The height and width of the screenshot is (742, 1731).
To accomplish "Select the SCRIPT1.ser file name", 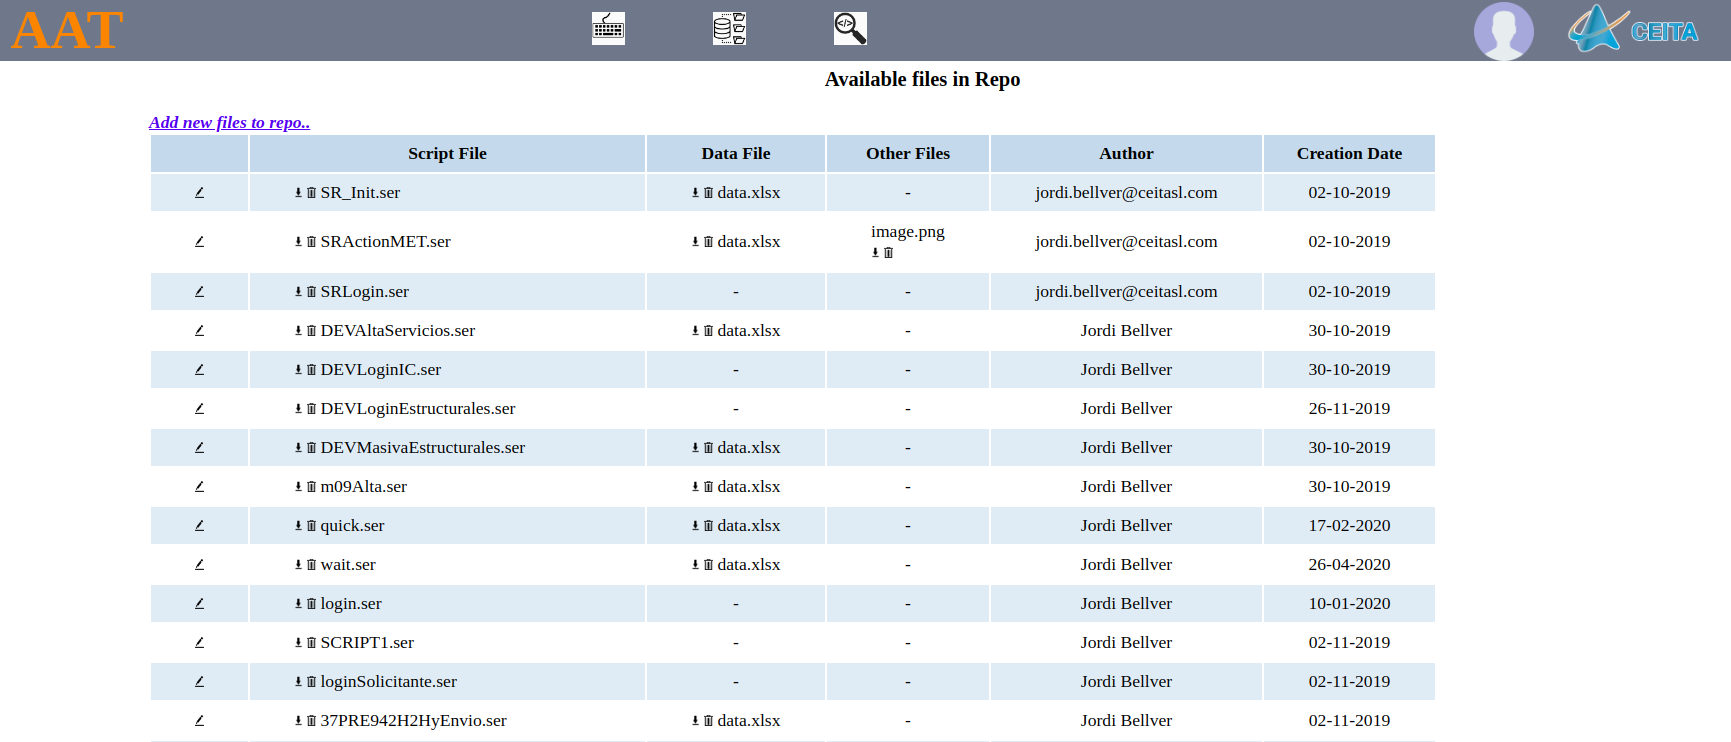I will [367, 642].
